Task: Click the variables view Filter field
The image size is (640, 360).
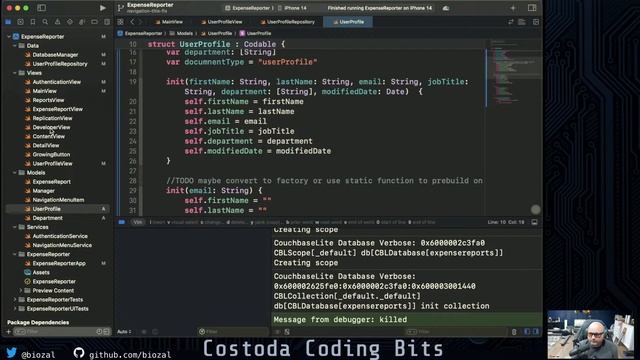Action: (233, 332)
